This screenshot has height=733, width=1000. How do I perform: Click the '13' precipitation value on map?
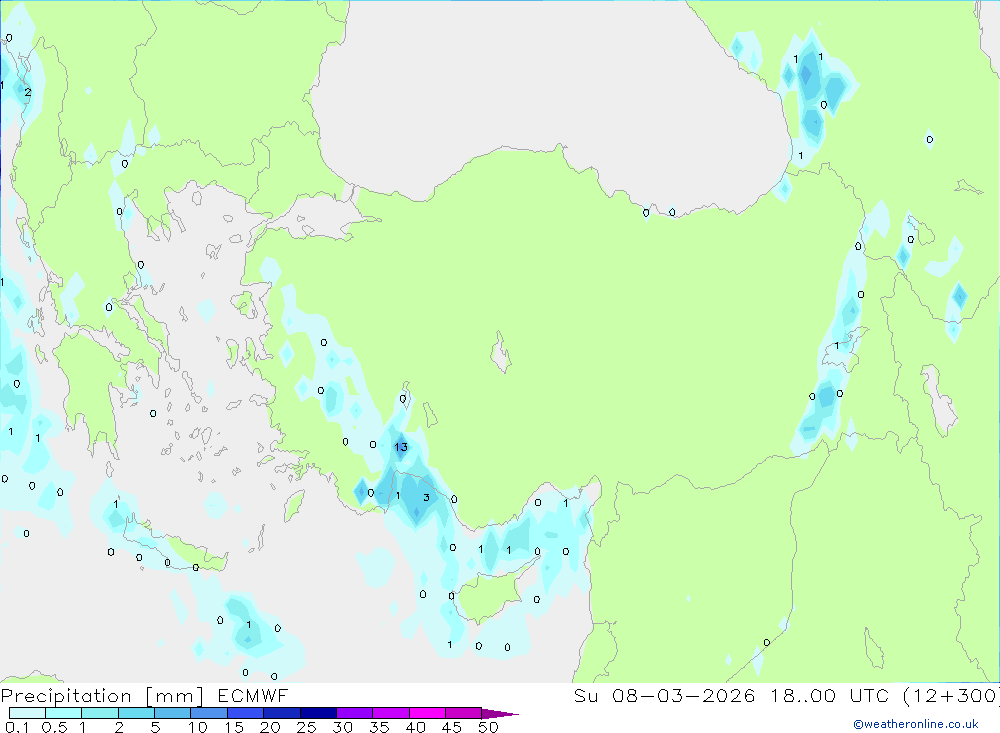click(x=401, y=447)
